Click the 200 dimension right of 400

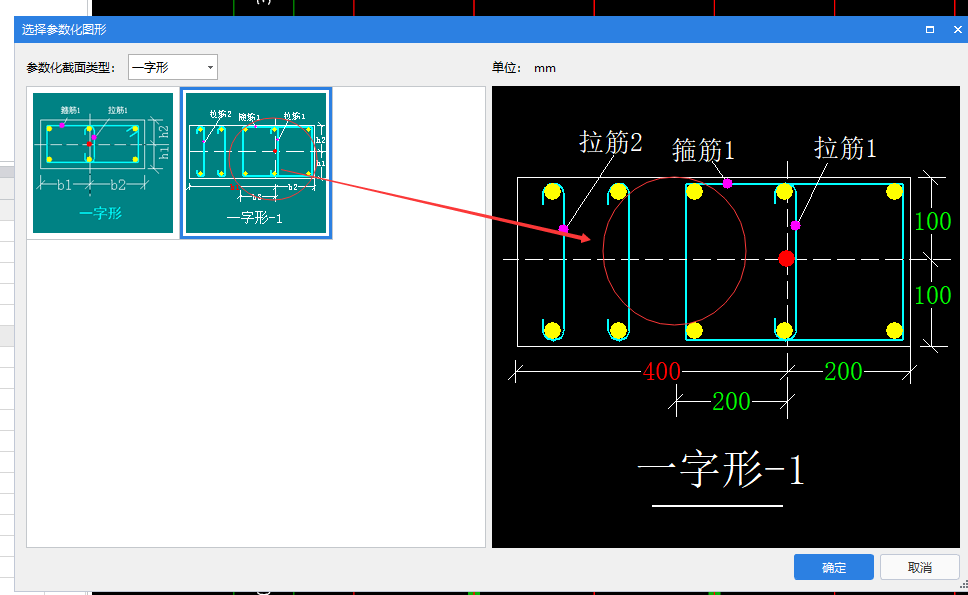pyautogui.click(x=843, y=372)
